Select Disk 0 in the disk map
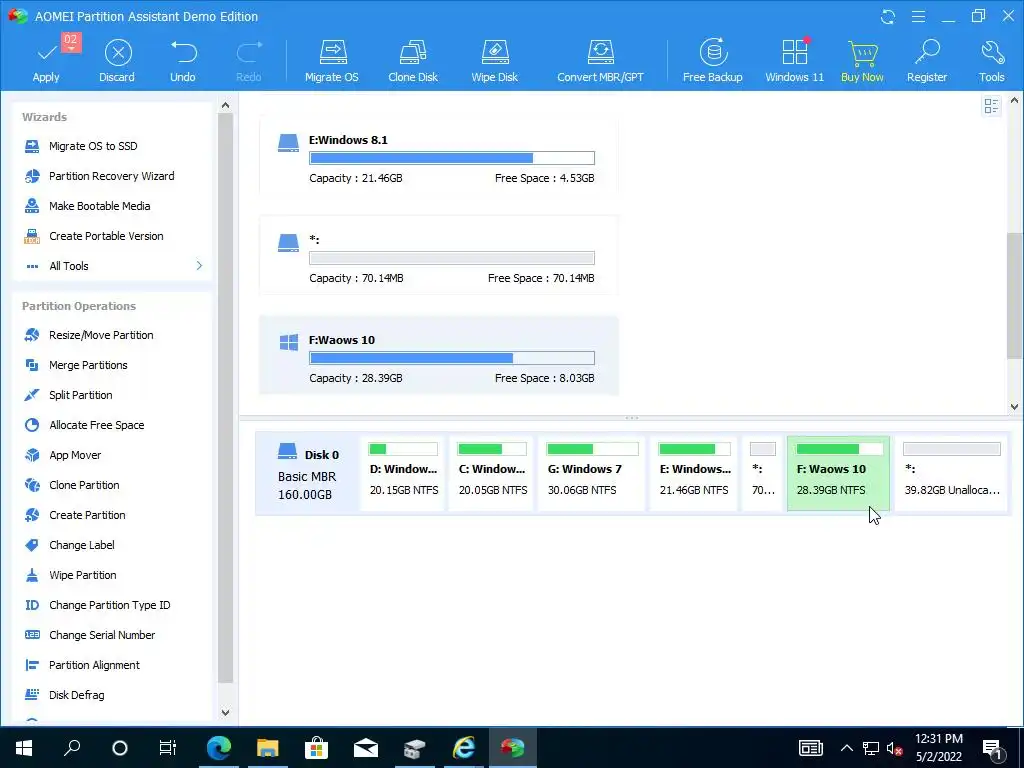The image size is (1024, 768). click(308, 474)
